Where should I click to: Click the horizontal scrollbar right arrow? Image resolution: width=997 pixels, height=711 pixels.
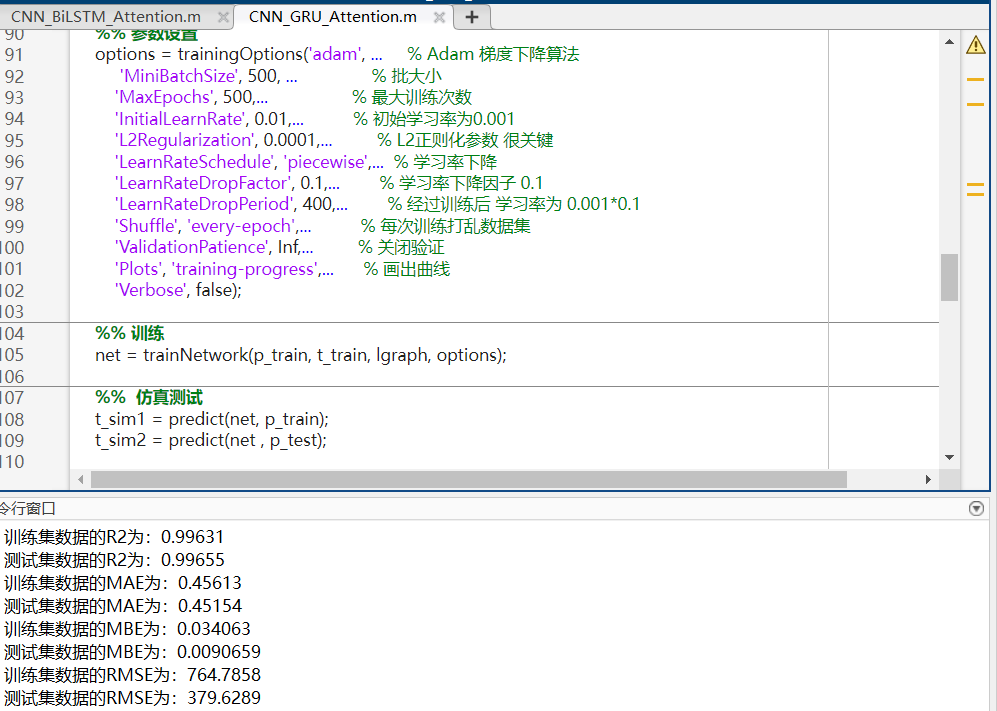[928, 480]
